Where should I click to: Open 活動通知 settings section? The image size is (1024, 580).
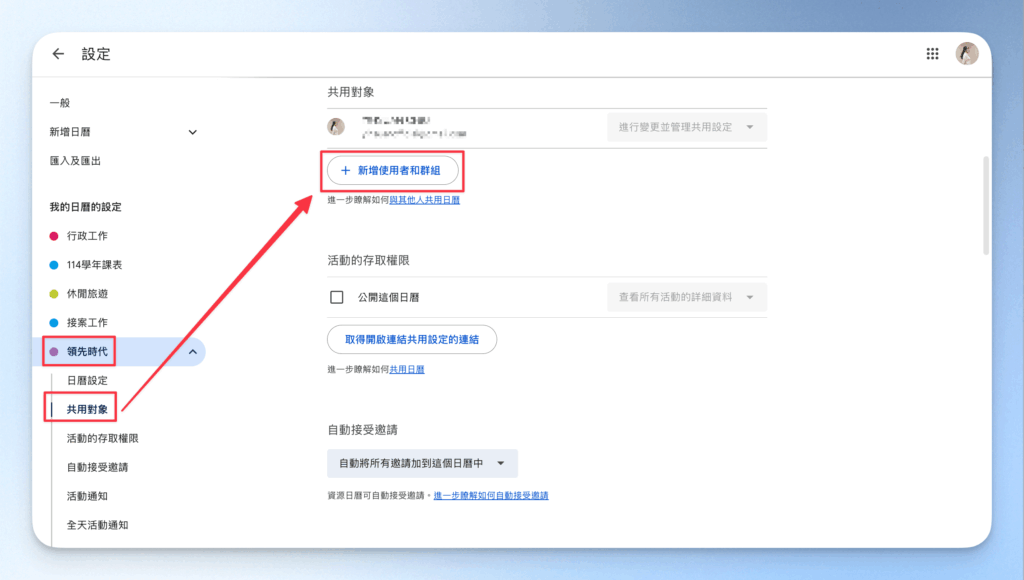pos(87,496)
